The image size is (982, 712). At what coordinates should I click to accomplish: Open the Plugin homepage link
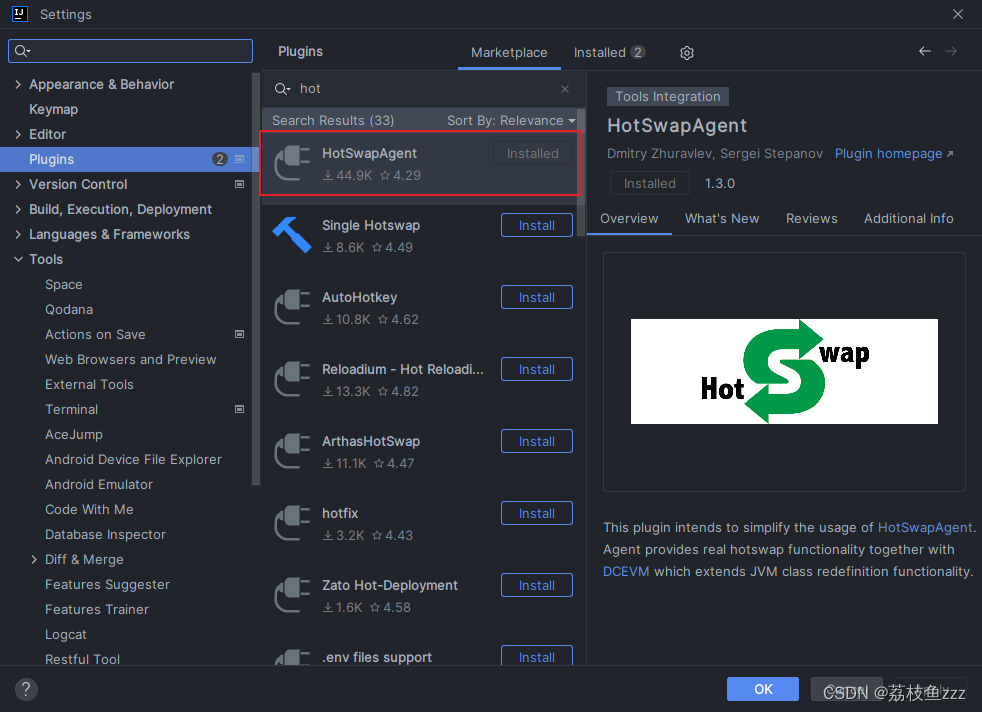coord(894,153)
